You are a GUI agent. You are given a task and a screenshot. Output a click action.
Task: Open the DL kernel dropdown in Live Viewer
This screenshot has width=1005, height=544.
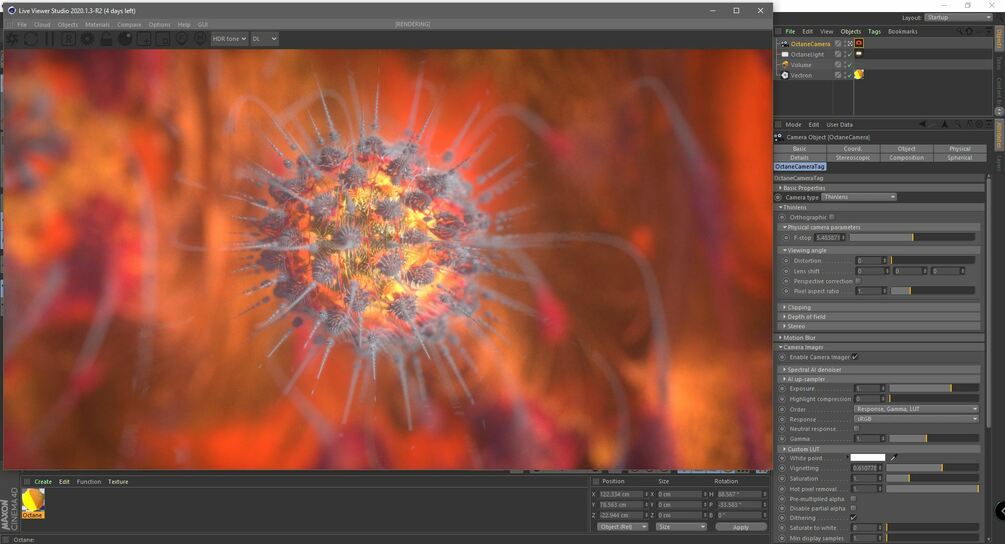(264, 38)
